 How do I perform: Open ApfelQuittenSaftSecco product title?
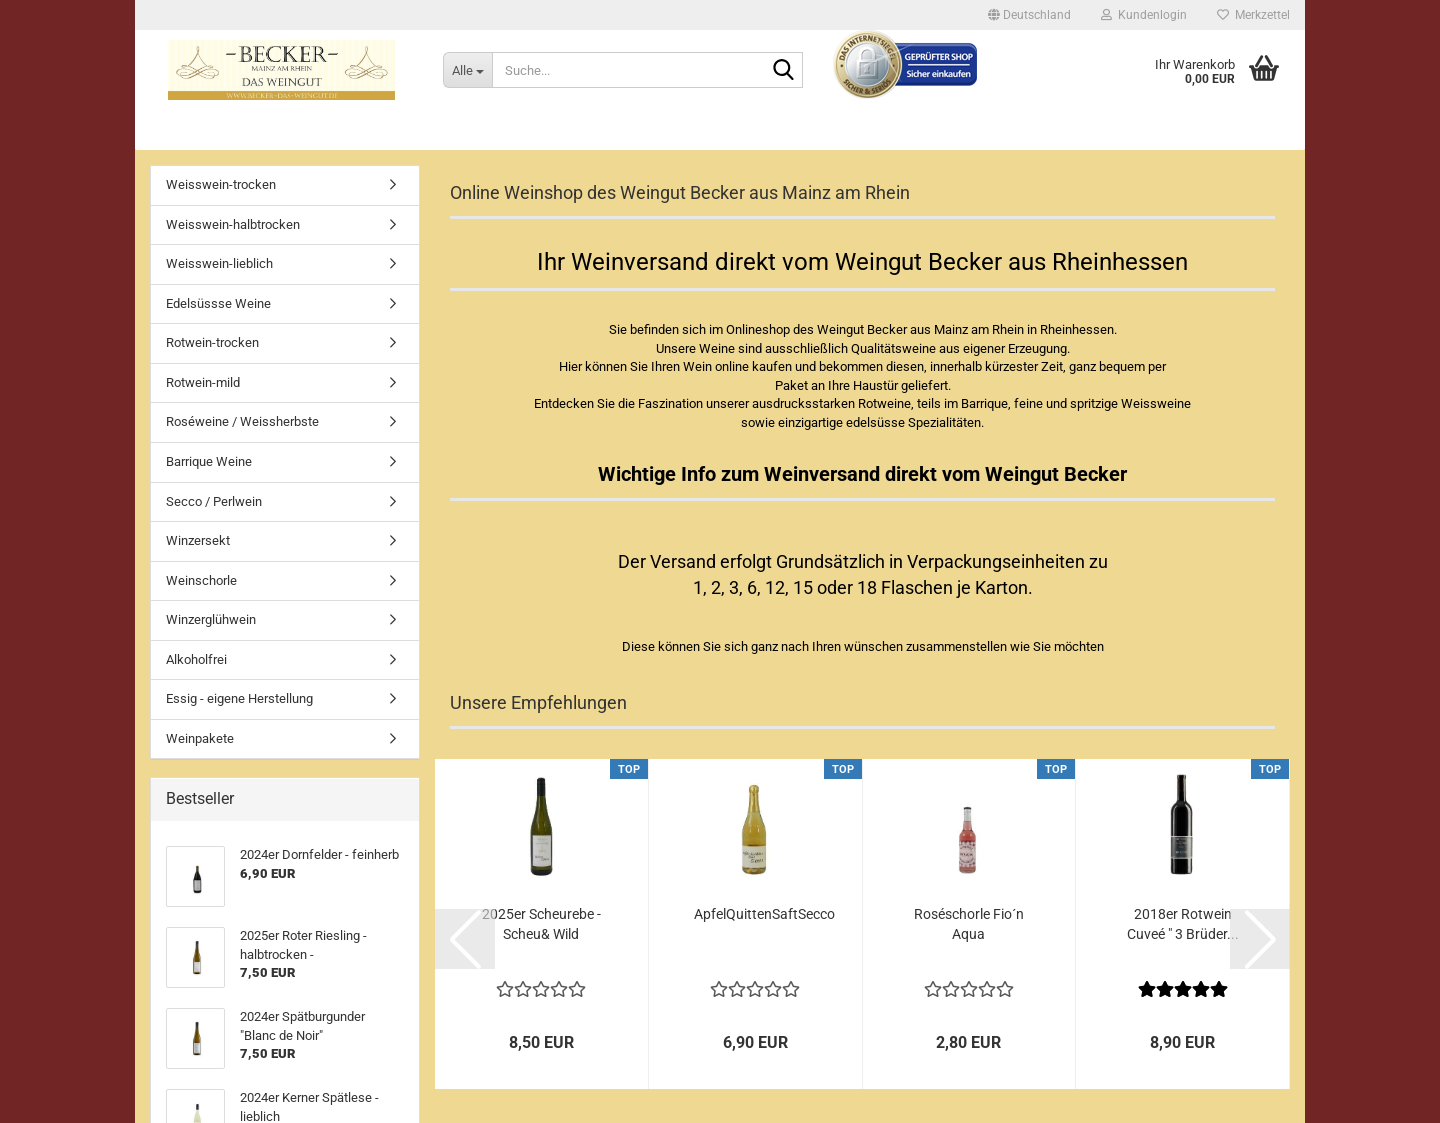click(764, 914)
